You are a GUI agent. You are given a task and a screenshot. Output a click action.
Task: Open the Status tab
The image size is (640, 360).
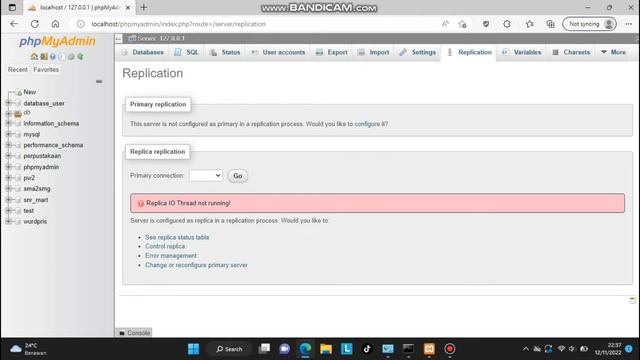(225, 52)
